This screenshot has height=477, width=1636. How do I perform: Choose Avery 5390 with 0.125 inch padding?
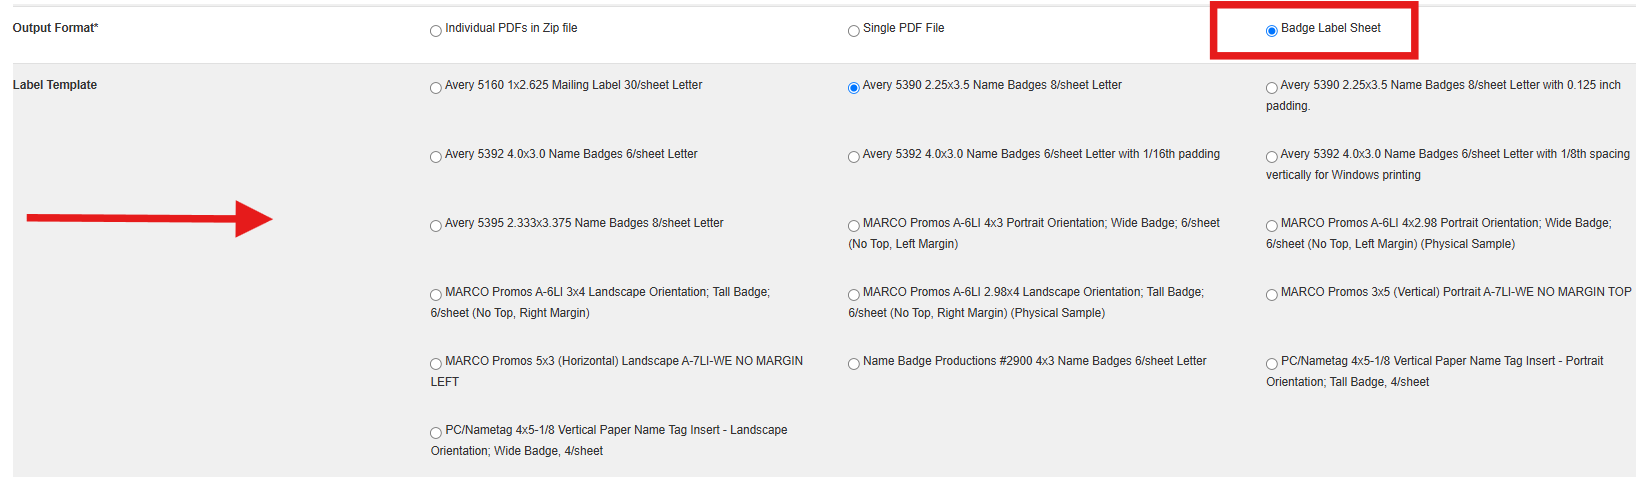click(x=1272, y=88)
